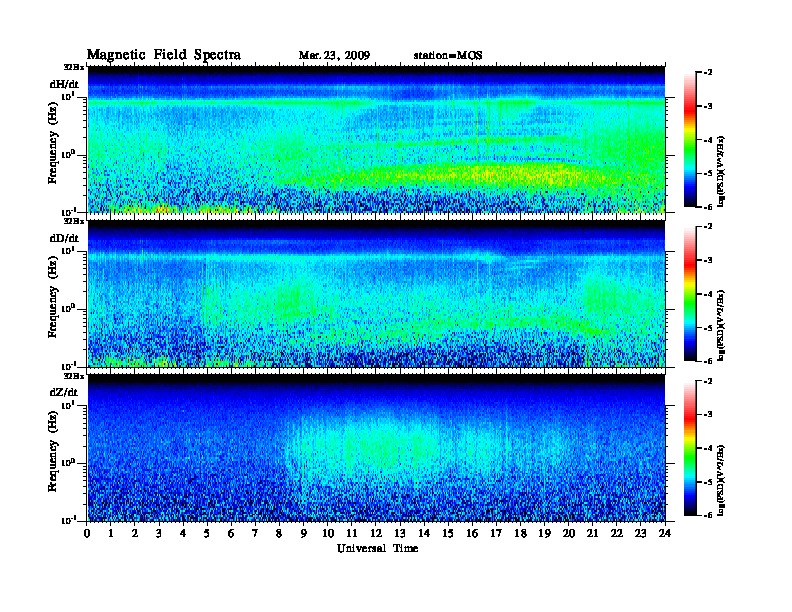Click the log PSD label beside dH/dt color bar
The width and height of the screenshot is (792, 612).
[720, 171]
